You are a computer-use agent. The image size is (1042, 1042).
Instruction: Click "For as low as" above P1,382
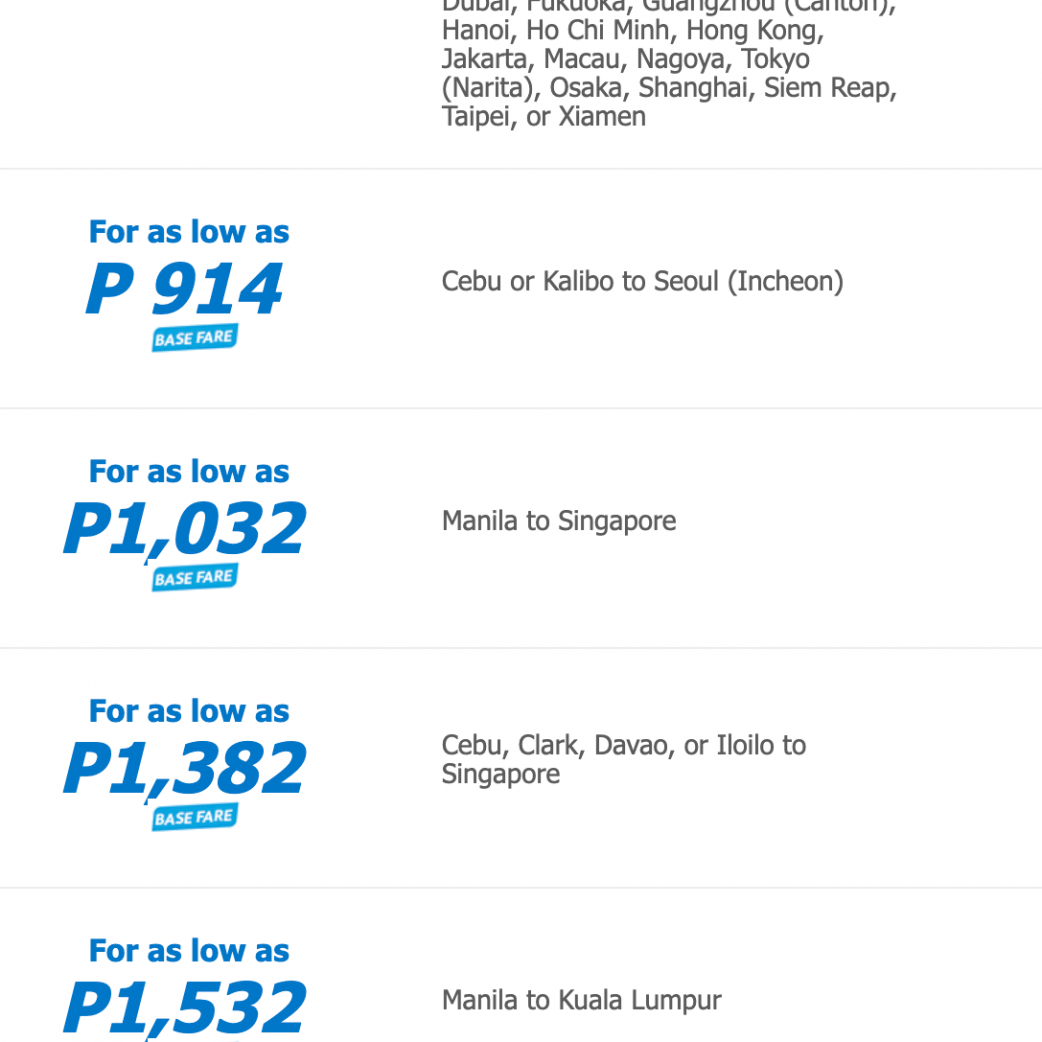coord(189,711)
